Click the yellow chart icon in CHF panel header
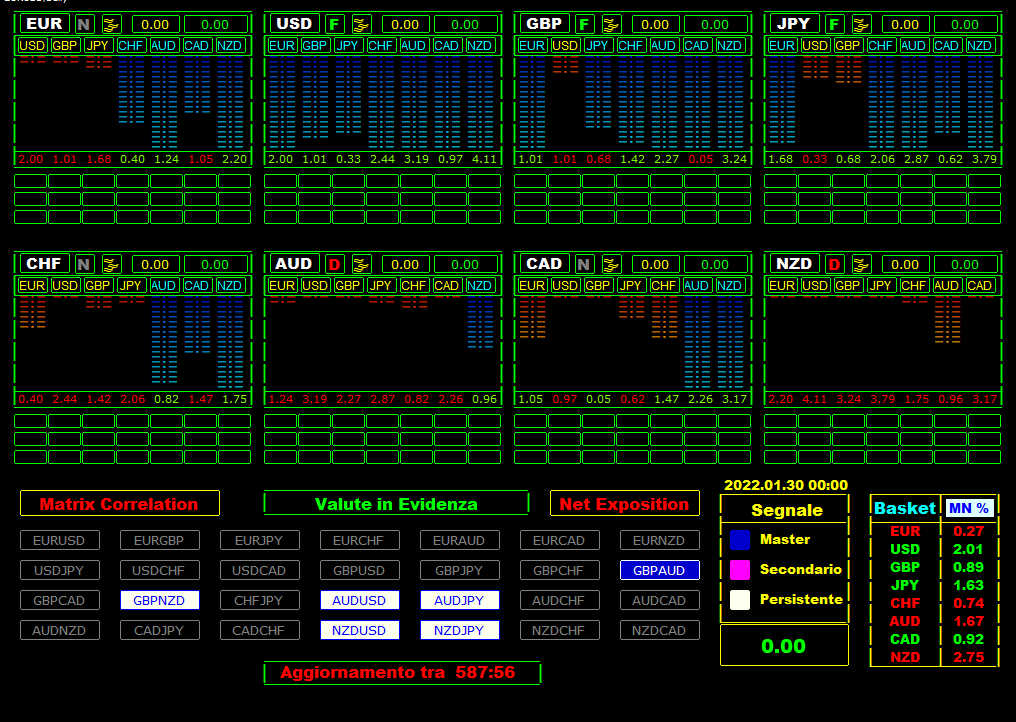This screenshot has width=1016, height=722. click(x=111, y=264)
